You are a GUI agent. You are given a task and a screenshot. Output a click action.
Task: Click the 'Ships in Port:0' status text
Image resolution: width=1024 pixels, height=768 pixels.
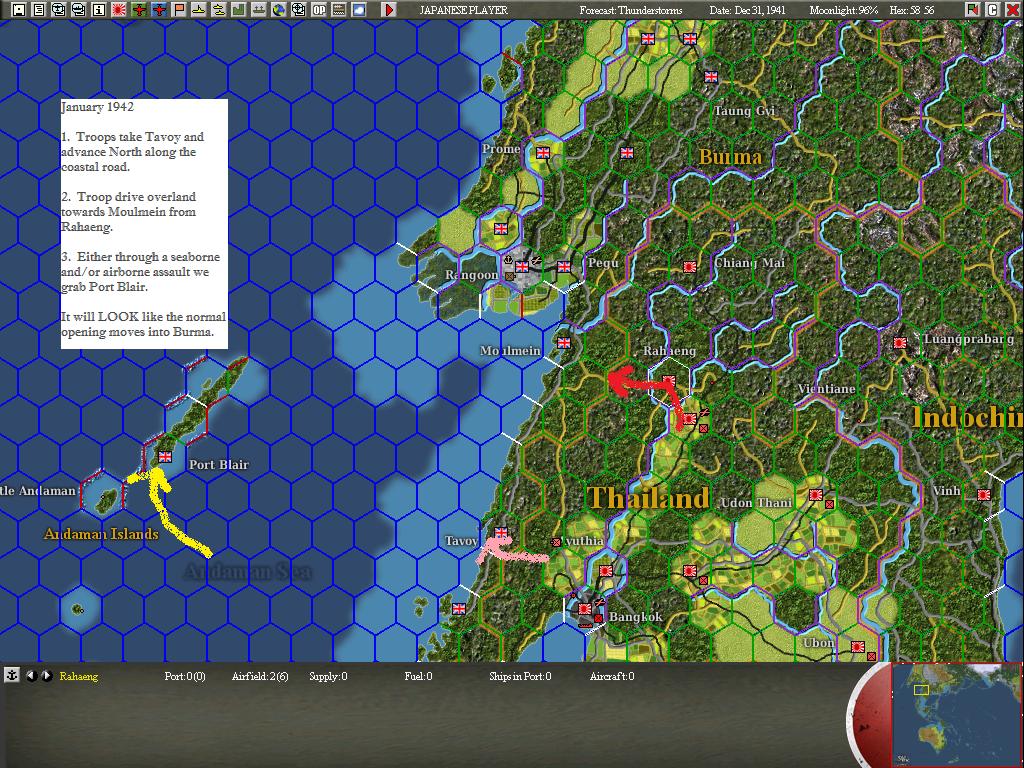click(520, 676)
